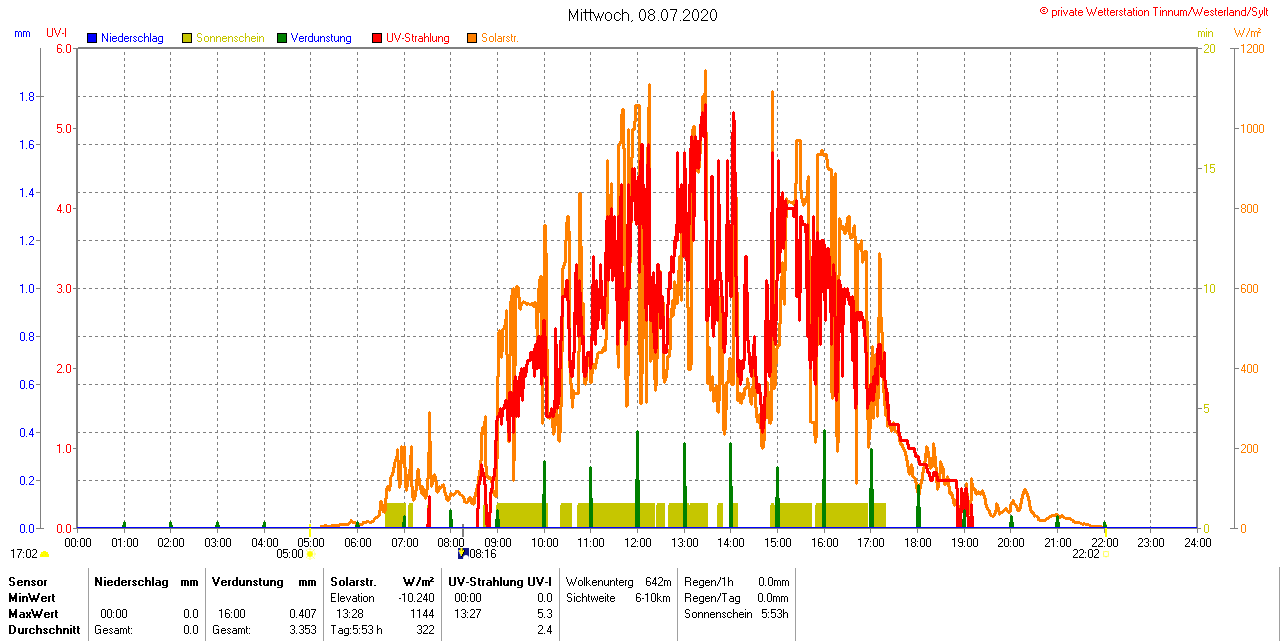1280x641 pixels.
Task: Click the blue mm axis unit label
Action: (x=23, y=33)
